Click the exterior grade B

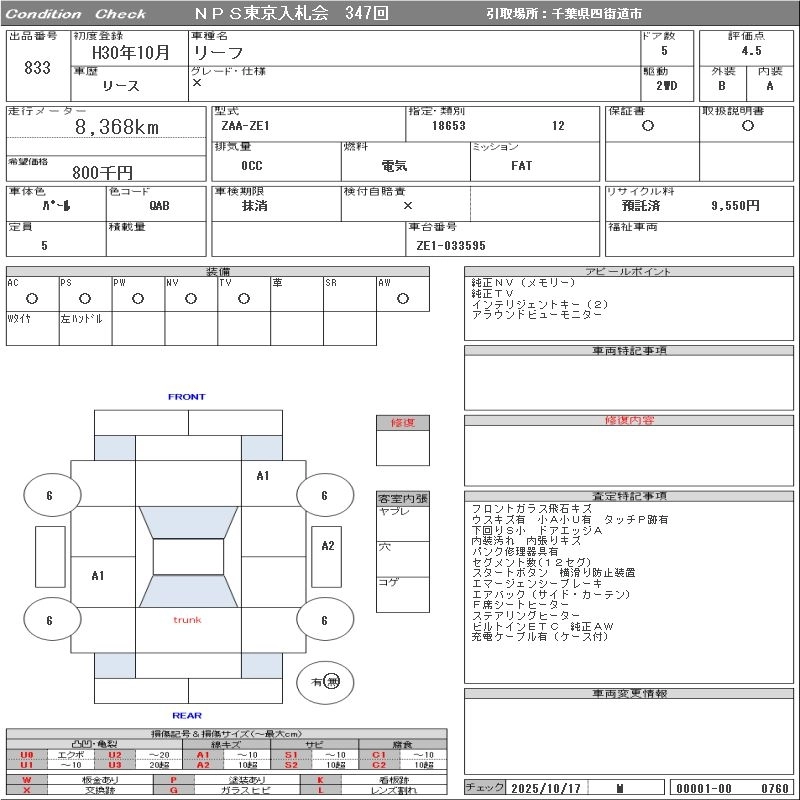click(x=722, y=86)
